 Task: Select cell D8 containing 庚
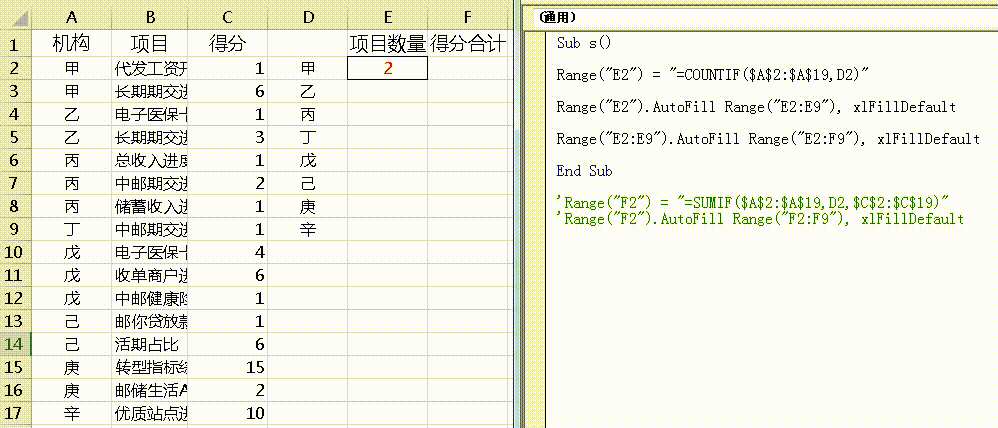[308, 206]
